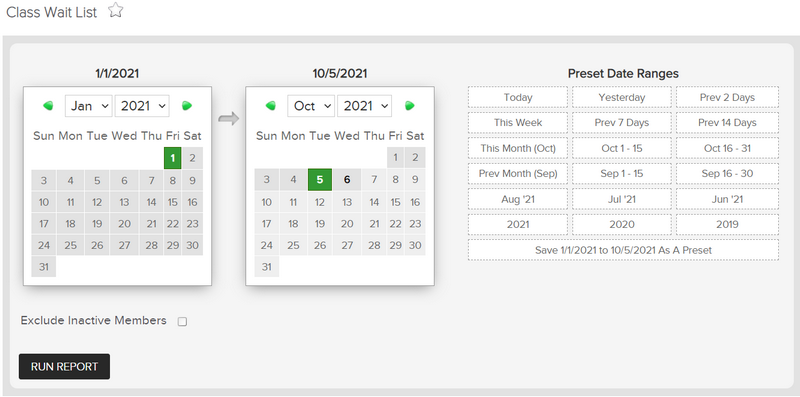Choose the Prev 7 Days preset

pos(622,122)
